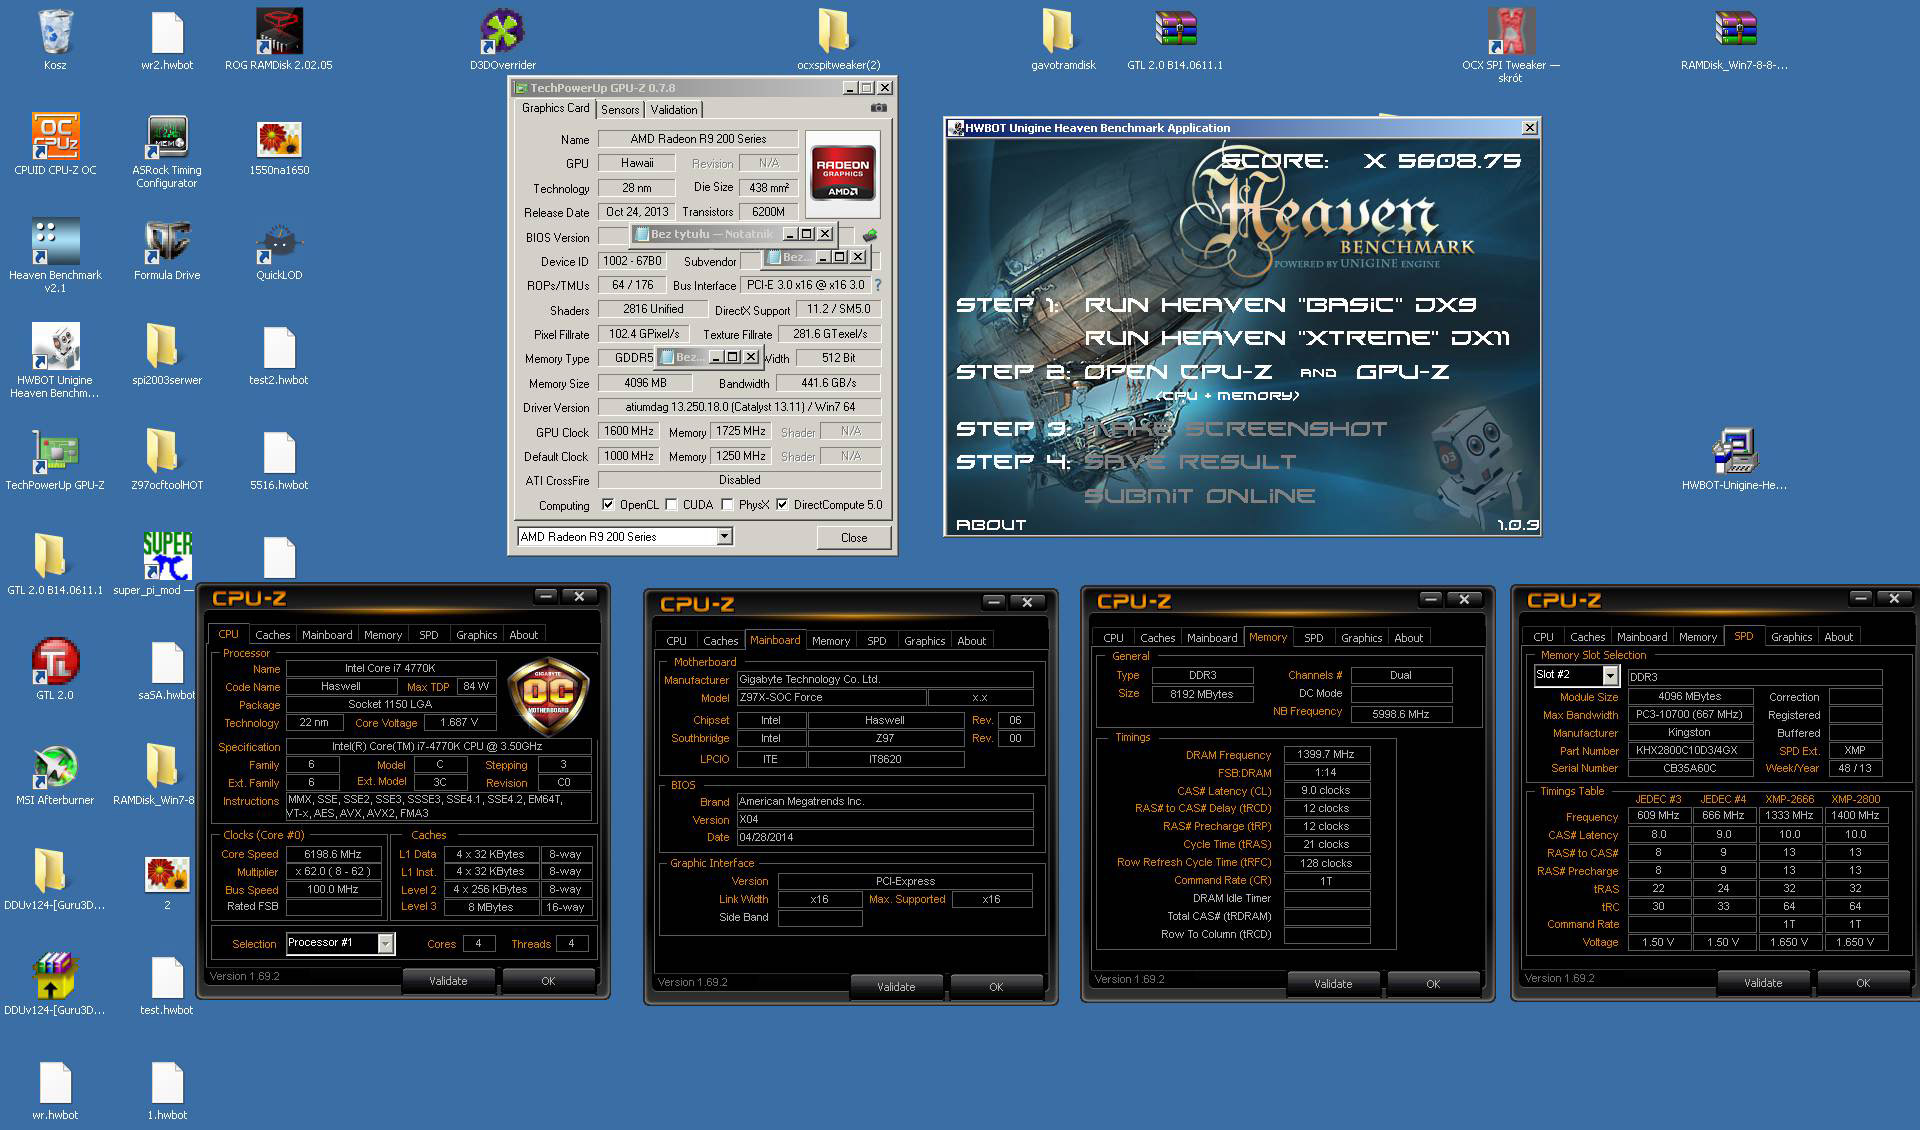Click the bus interface question mark icon
This screenshot has height=1130, width=1920.
click(878, 285)
